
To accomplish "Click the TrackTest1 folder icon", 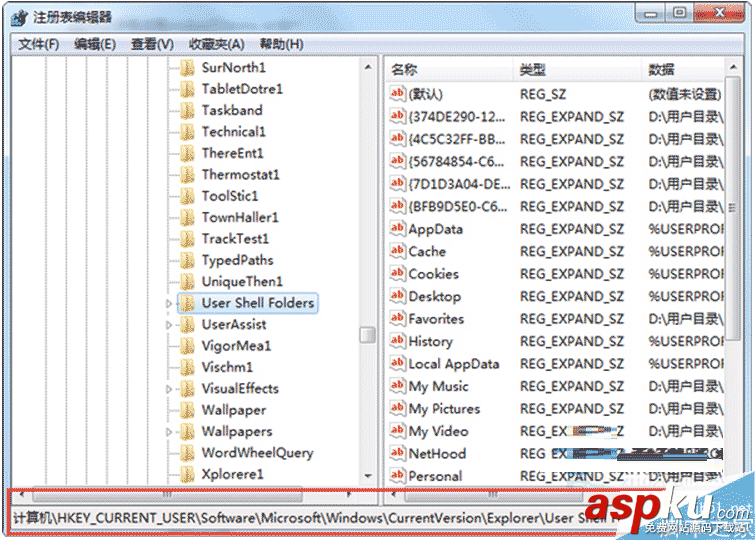I will click(x=187, y=239).
